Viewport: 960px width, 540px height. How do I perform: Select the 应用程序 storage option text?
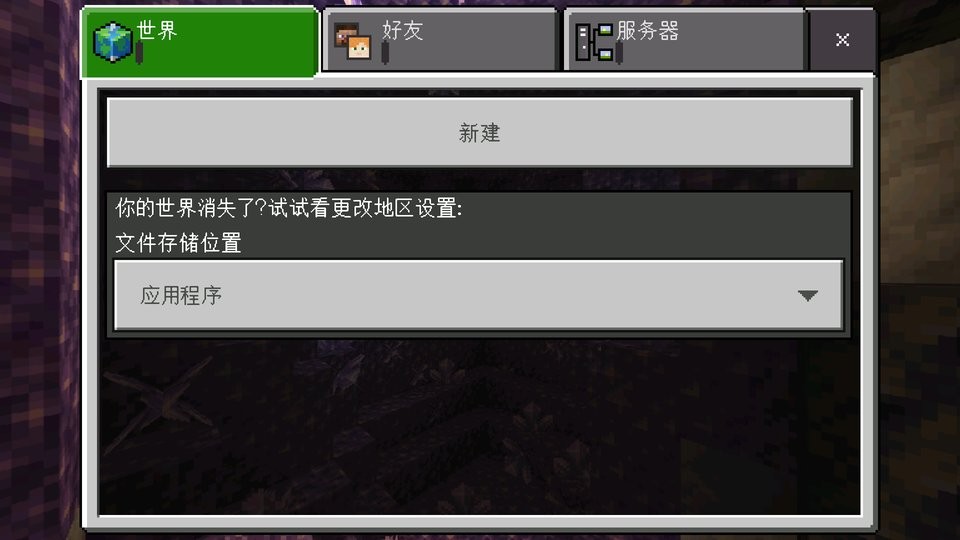click(x=181, y=295)
